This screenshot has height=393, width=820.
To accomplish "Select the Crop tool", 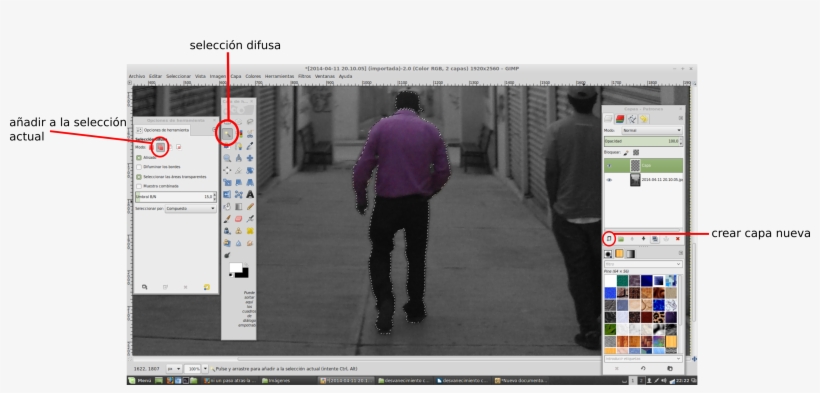I will (238, 170).
